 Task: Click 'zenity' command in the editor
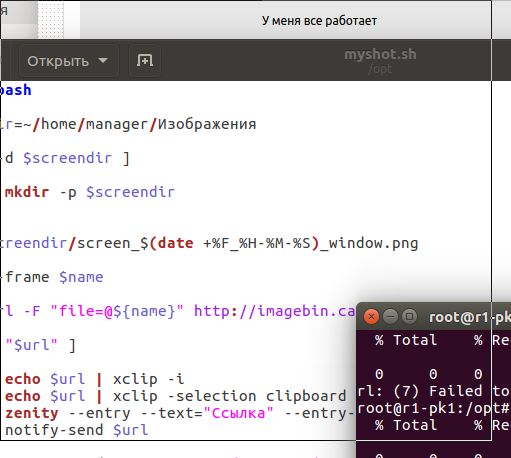click(x=32, y=413)
